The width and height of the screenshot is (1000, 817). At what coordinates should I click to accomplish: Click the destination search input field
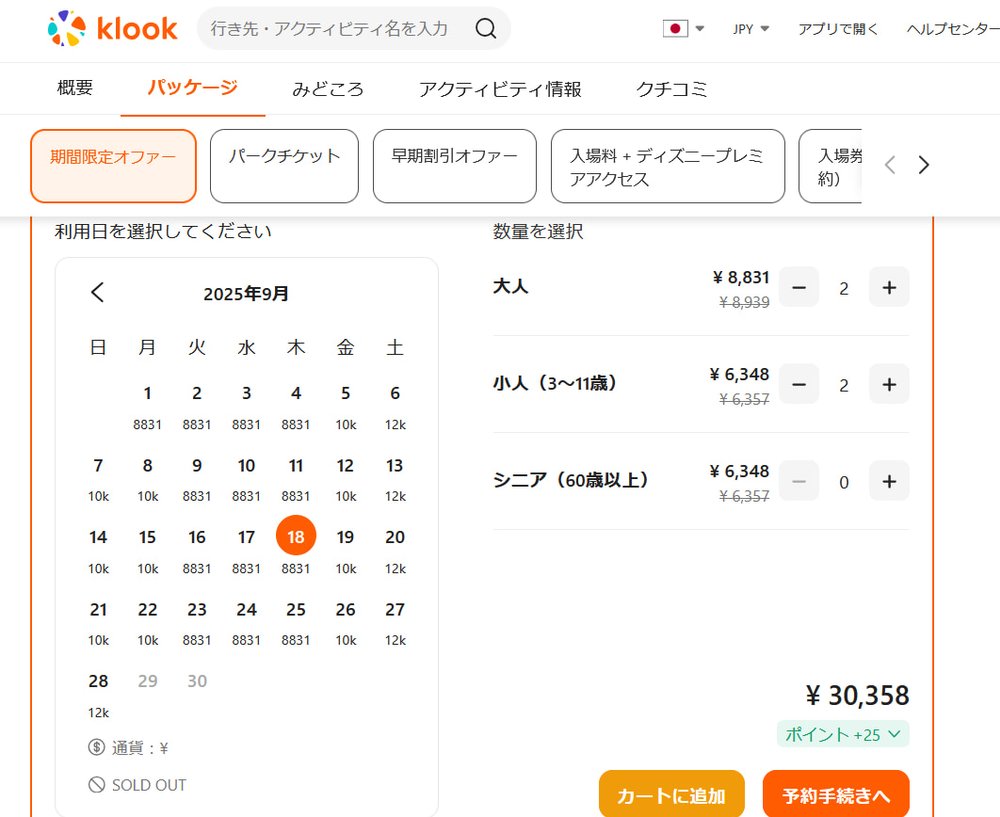click(330, 30)
